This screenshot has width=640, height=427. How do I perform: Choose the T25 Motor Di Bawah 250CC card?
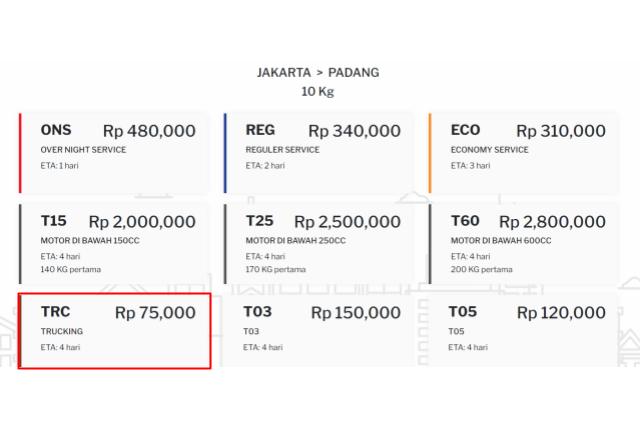click(318, 243)
